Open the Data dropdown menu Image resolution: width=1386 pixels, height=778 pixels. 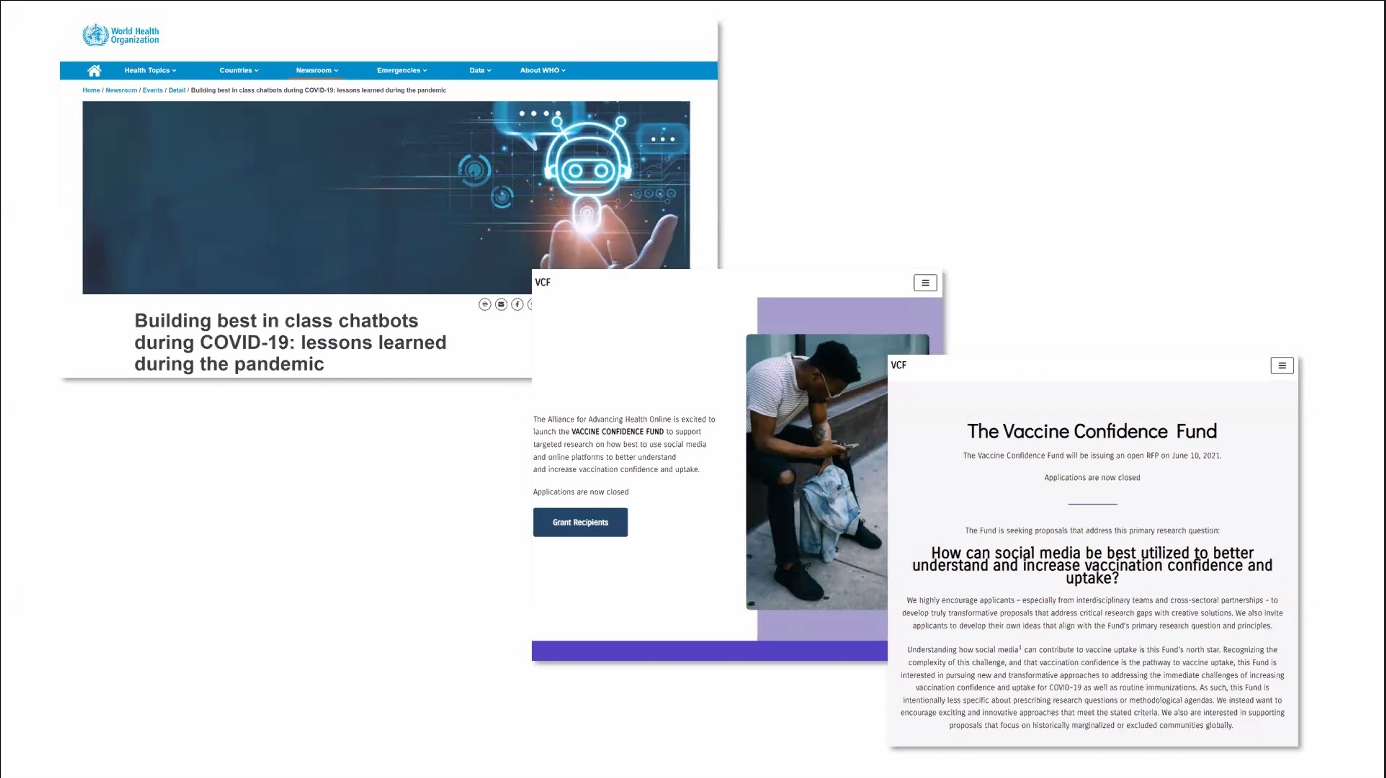480,71
